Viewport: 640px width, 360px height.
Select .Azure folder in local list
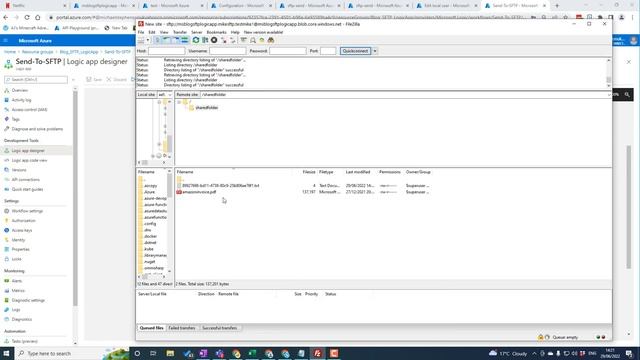click(149, 192)
